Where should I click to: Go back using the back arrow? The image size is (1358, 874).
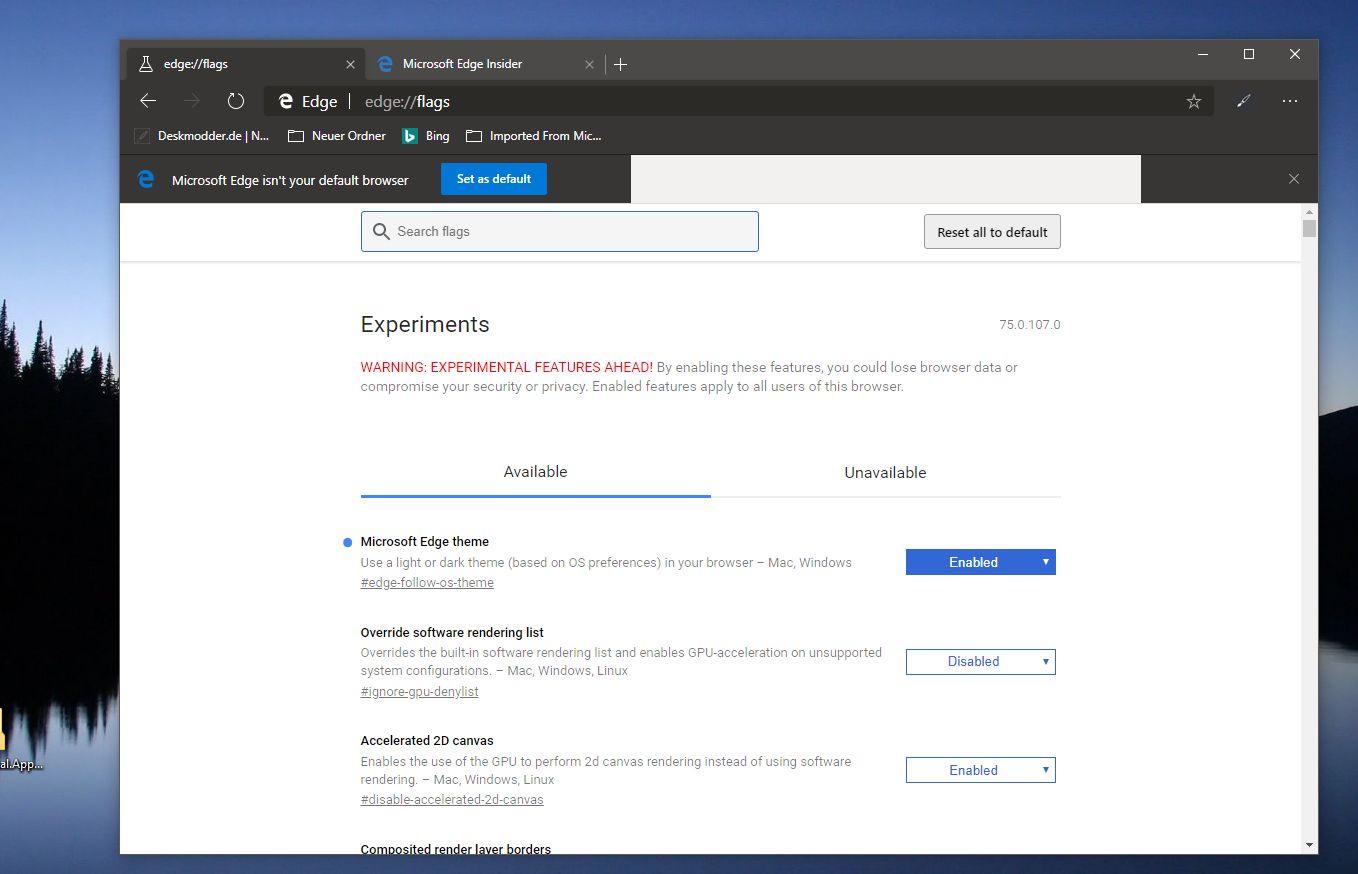(x=148, y=101)
